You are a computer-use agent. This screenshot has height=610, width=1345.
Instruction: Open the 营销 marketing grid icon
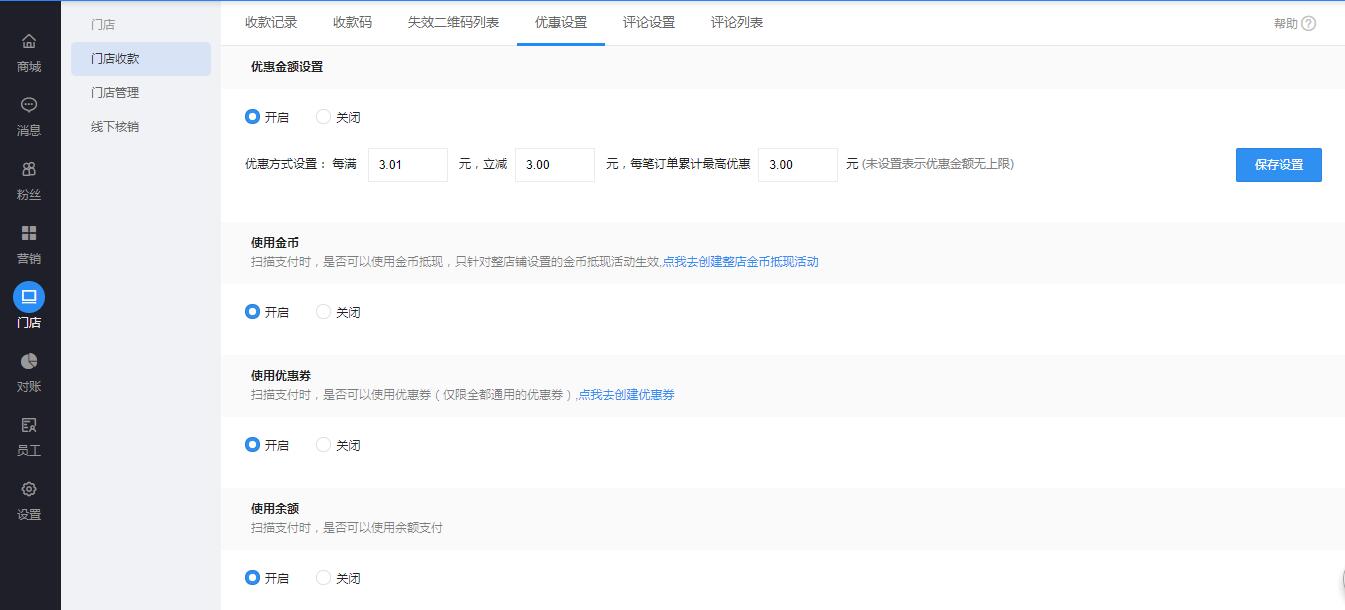coord(29,233)
